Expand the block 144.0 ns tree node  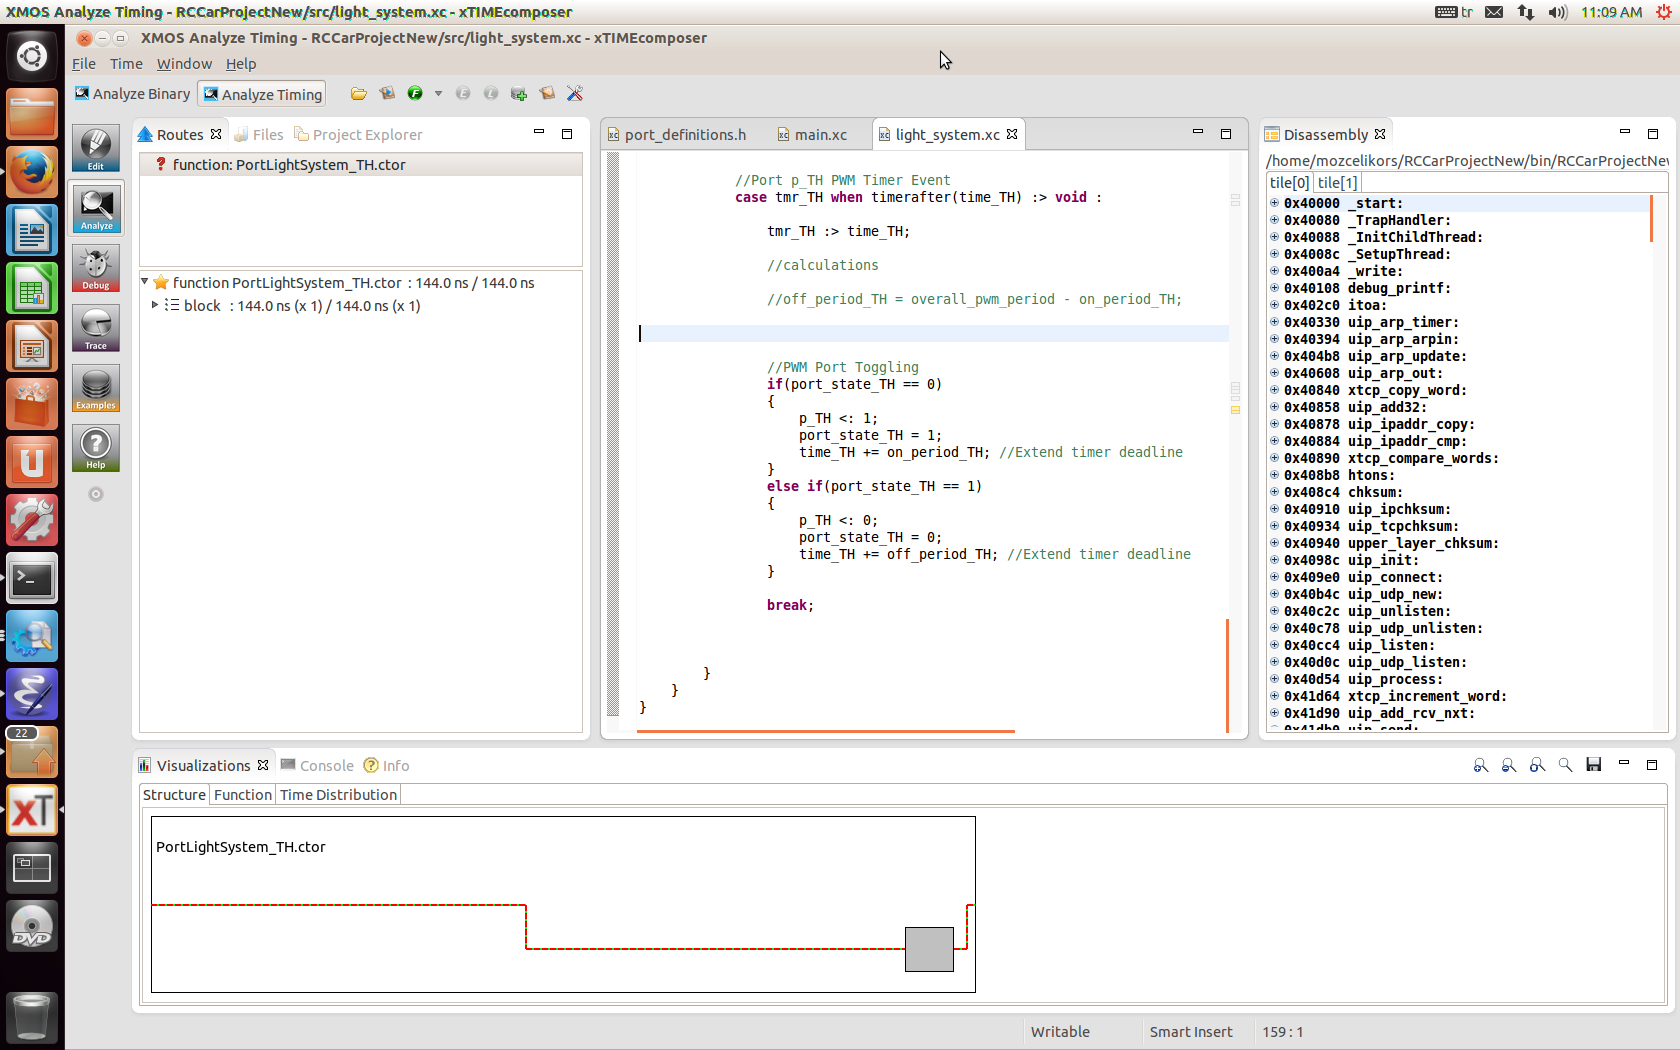(x=154, y=305)
